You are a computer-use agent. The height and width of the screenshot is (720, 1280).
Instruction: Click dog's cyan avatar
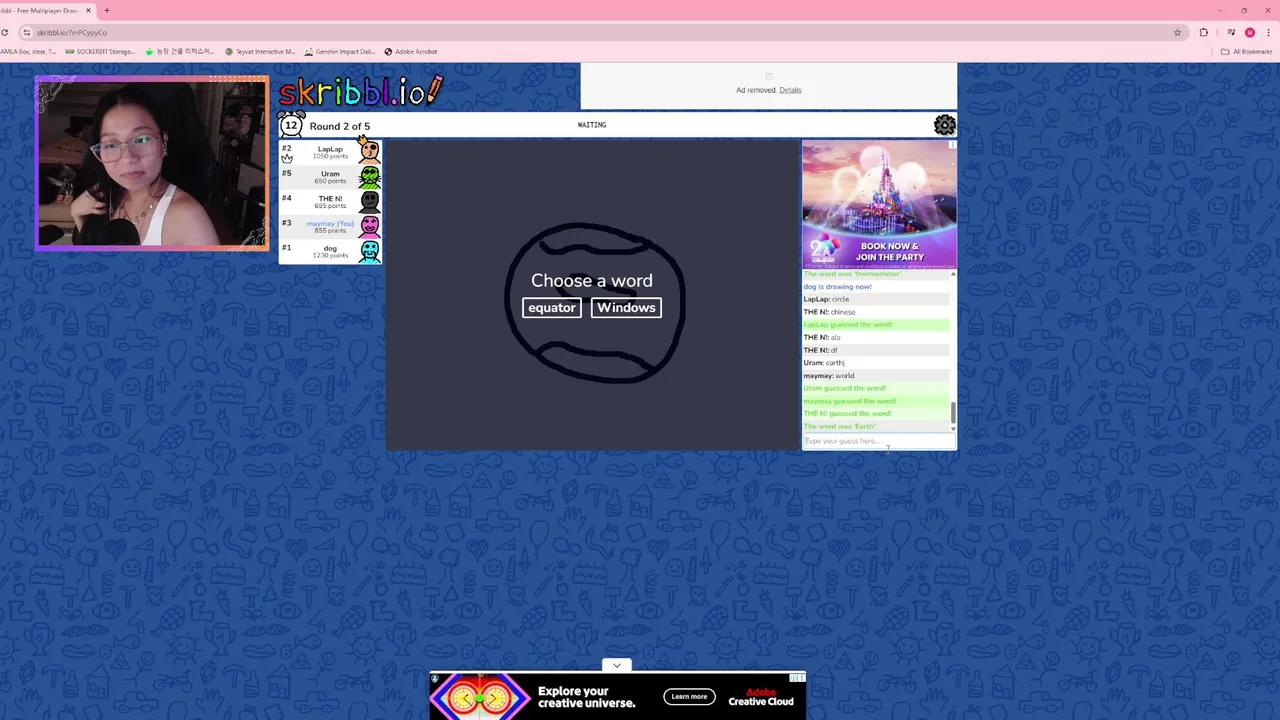coord(370,252)
